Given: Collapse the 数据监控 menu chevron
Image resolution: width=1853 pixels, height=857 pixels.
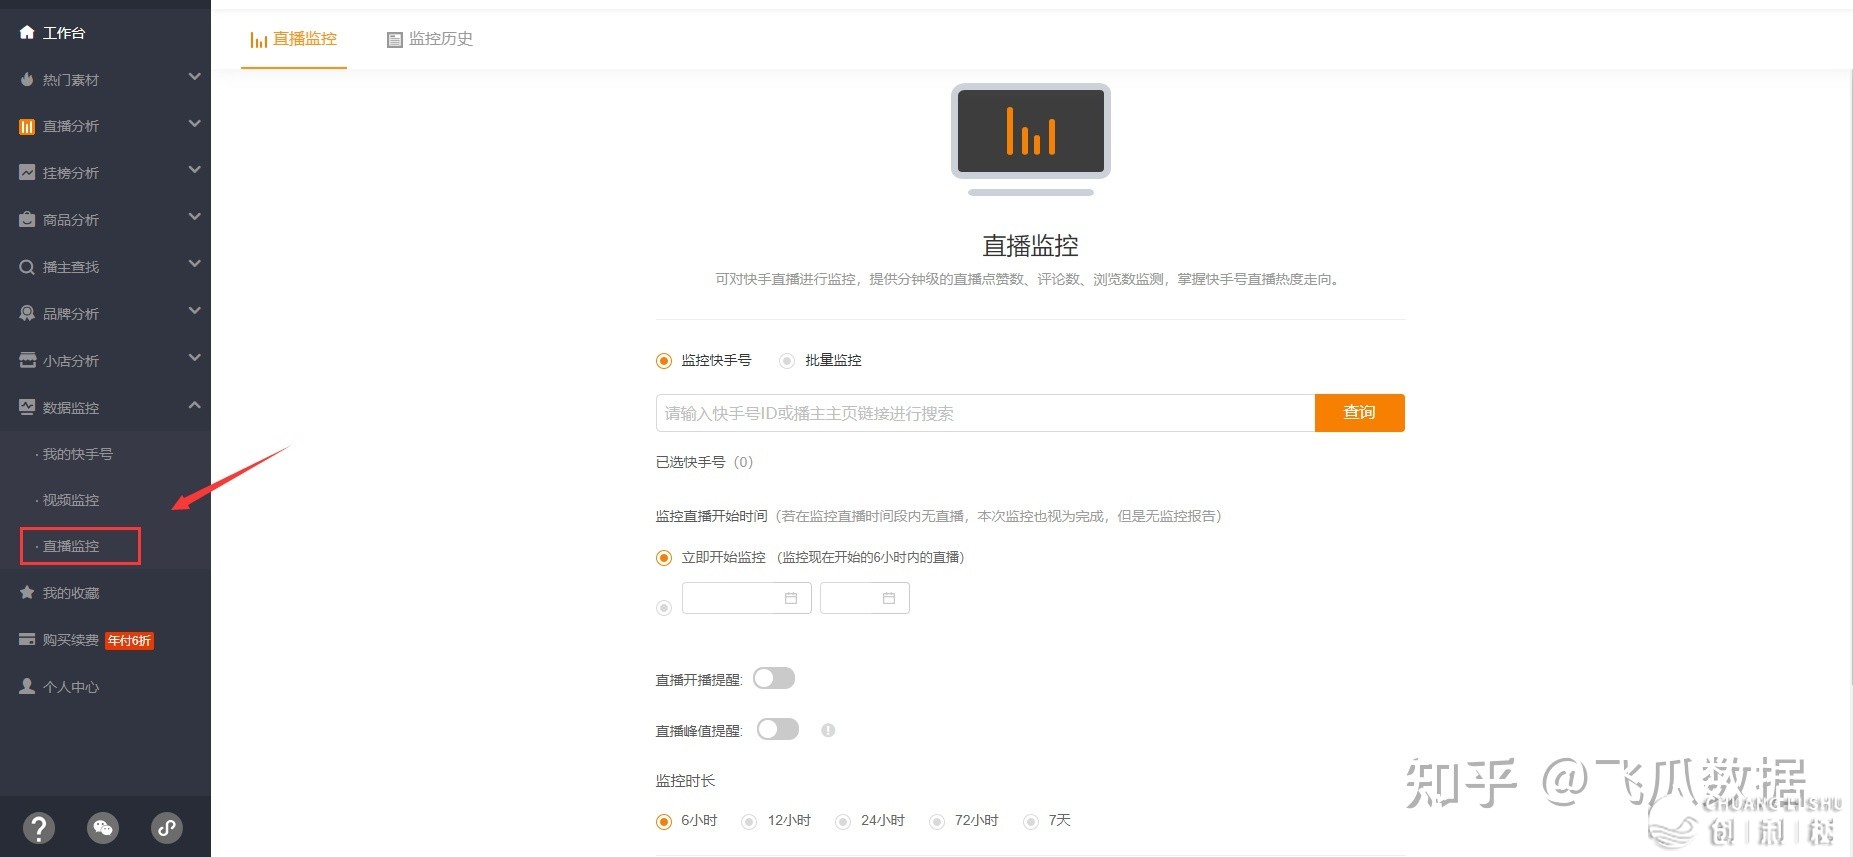Looking at the screenshot, I should 195,405.
